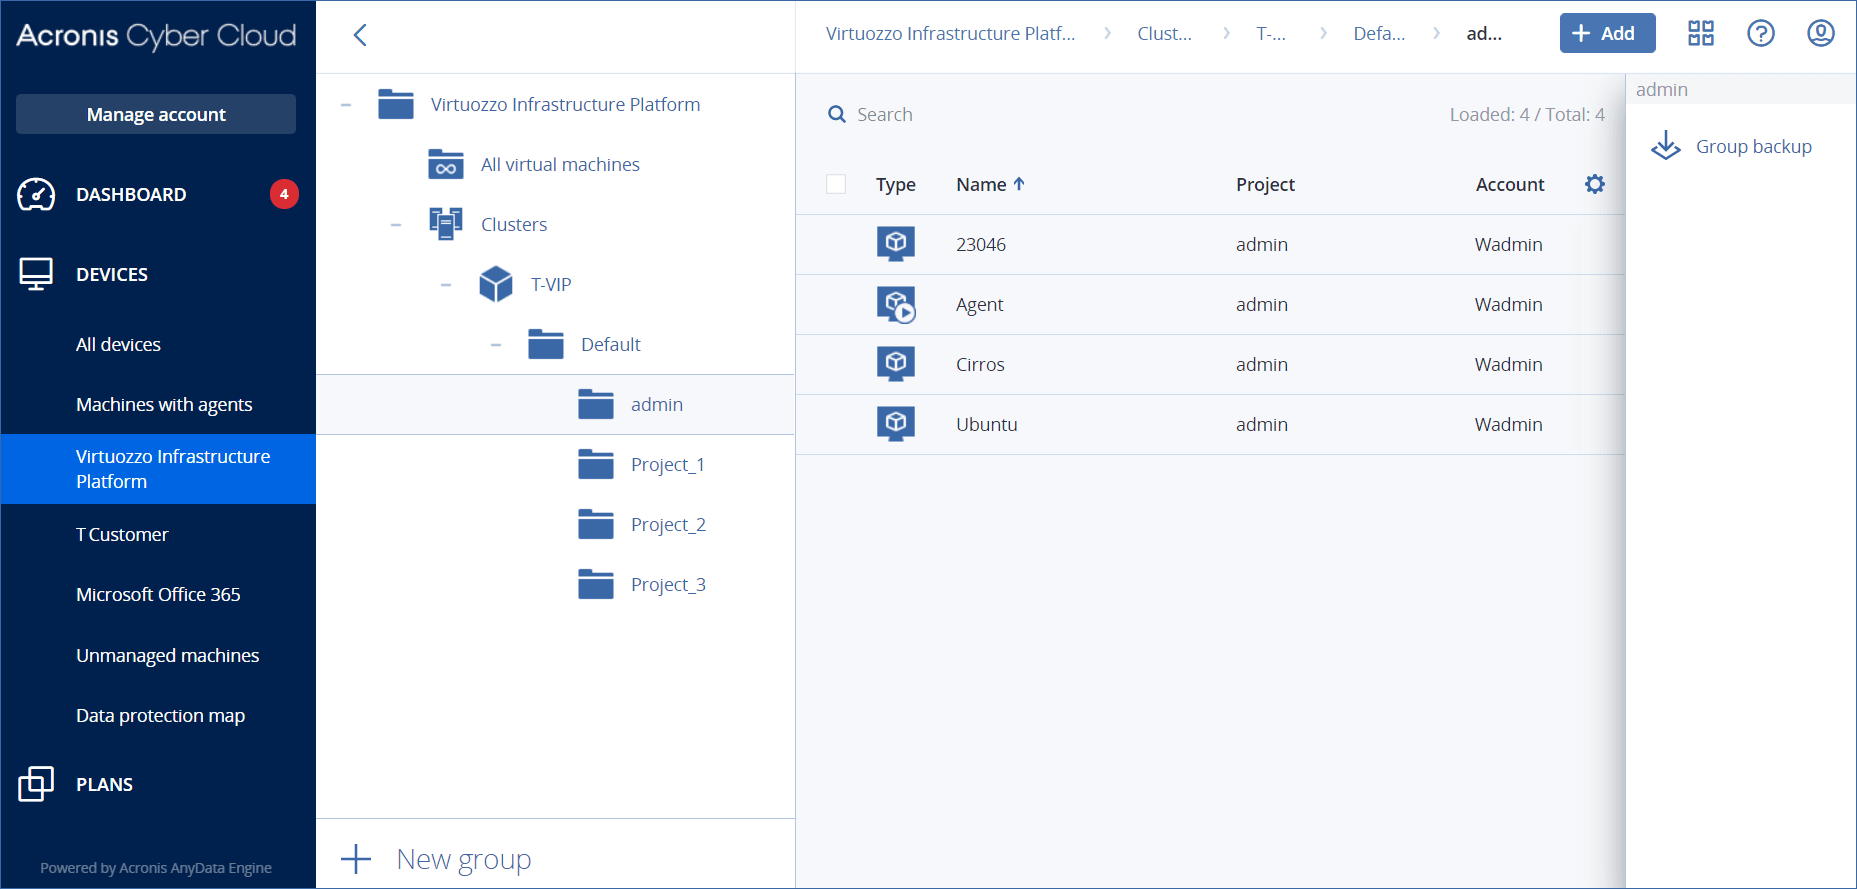Go to Microsoft Office 365 section
The width and height of the screenshot is (1857, 889).
tap(158, 594)
